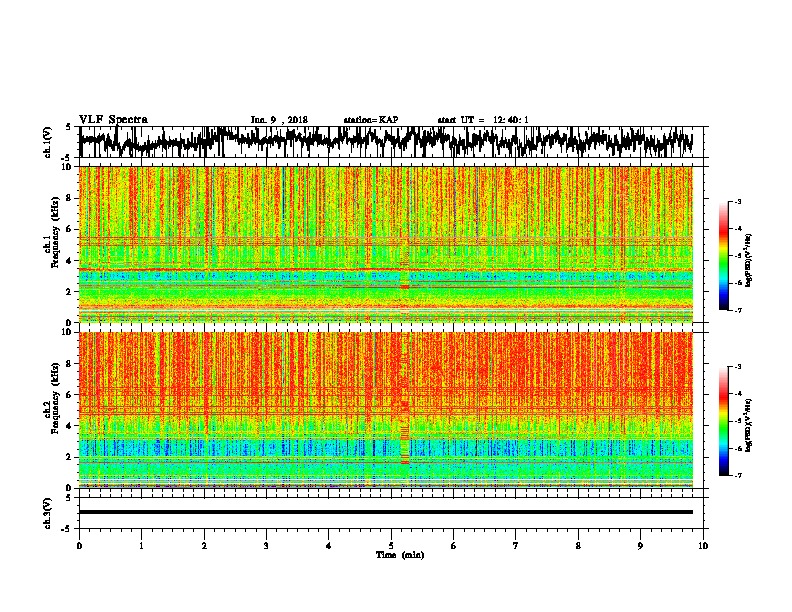Click the ch.2 color bar unit label

point(748,425)
